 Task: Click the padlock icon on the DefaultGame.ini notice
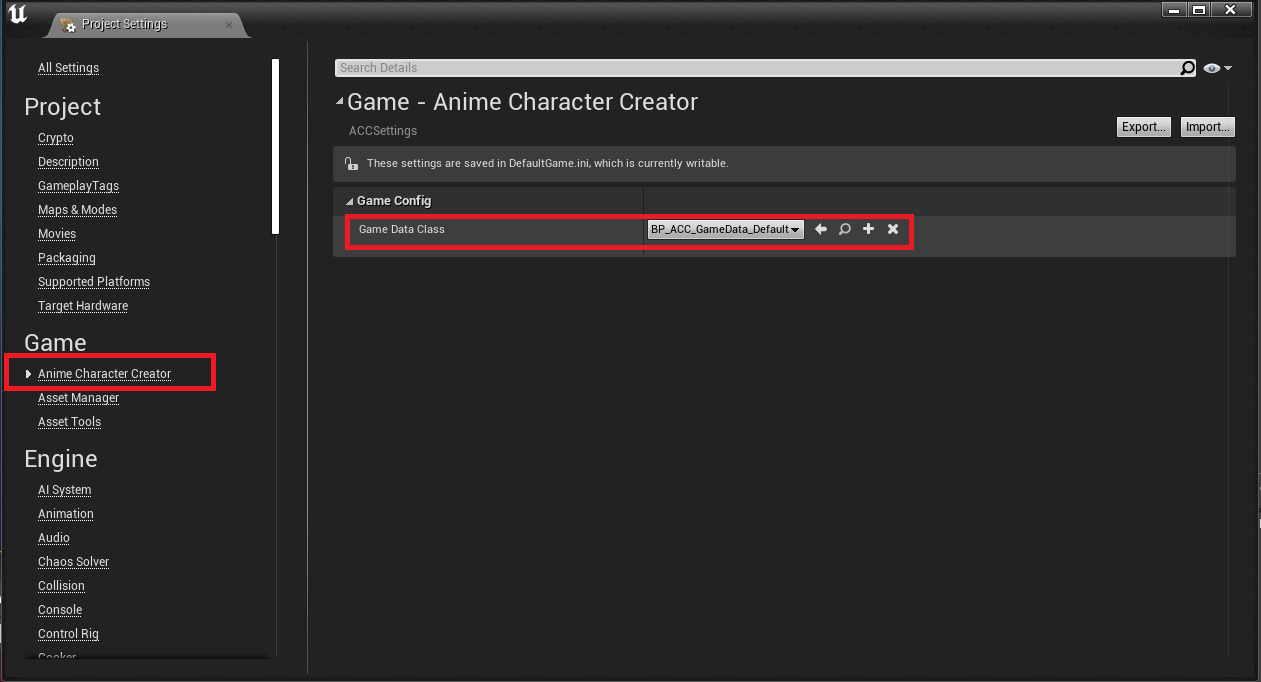[351, 163]
